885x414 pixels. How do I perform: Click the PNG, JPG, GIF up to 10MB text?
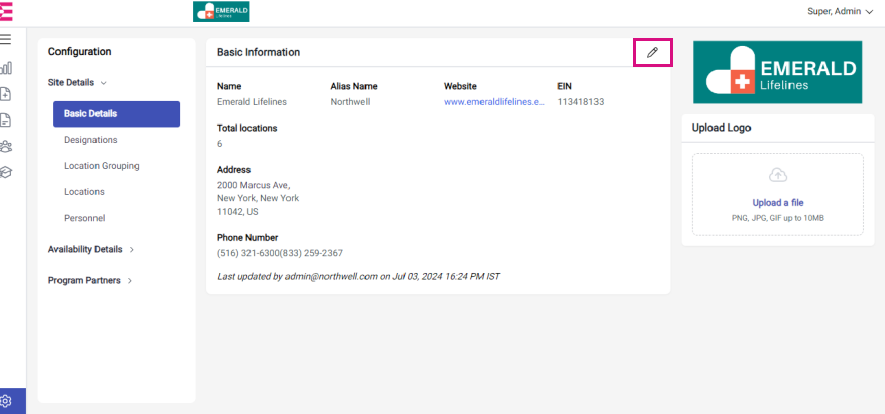[x=778, y=218]
